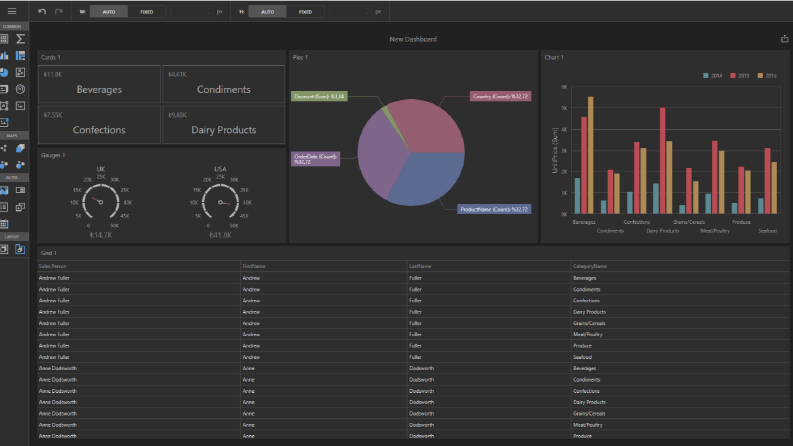Select the Grid 1 item caption
The width and height of the screenshot is (793, 446).
[49, 253]
